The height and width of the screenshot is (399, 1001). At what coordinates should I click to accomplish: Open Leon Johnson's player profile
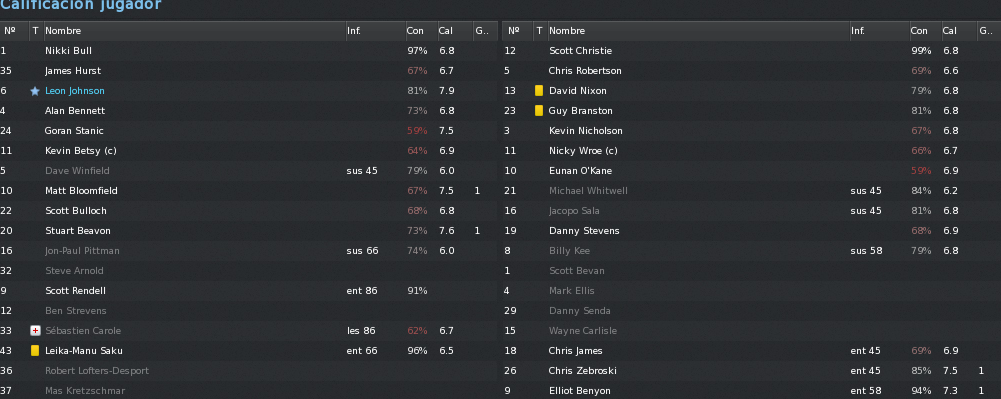coord(75,91)
